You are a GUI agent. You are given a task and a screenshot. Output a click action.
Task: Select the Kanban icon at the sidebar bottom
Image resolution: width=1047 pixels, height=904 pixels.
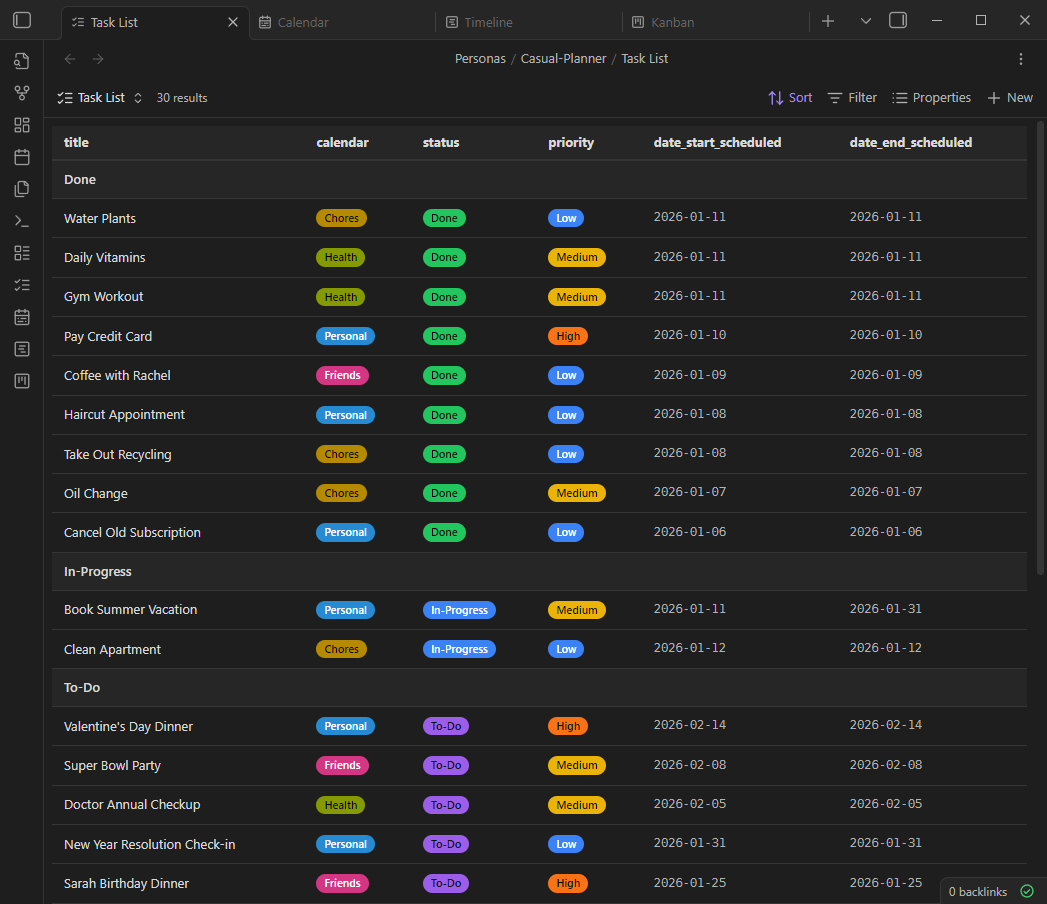click(21, 380)
